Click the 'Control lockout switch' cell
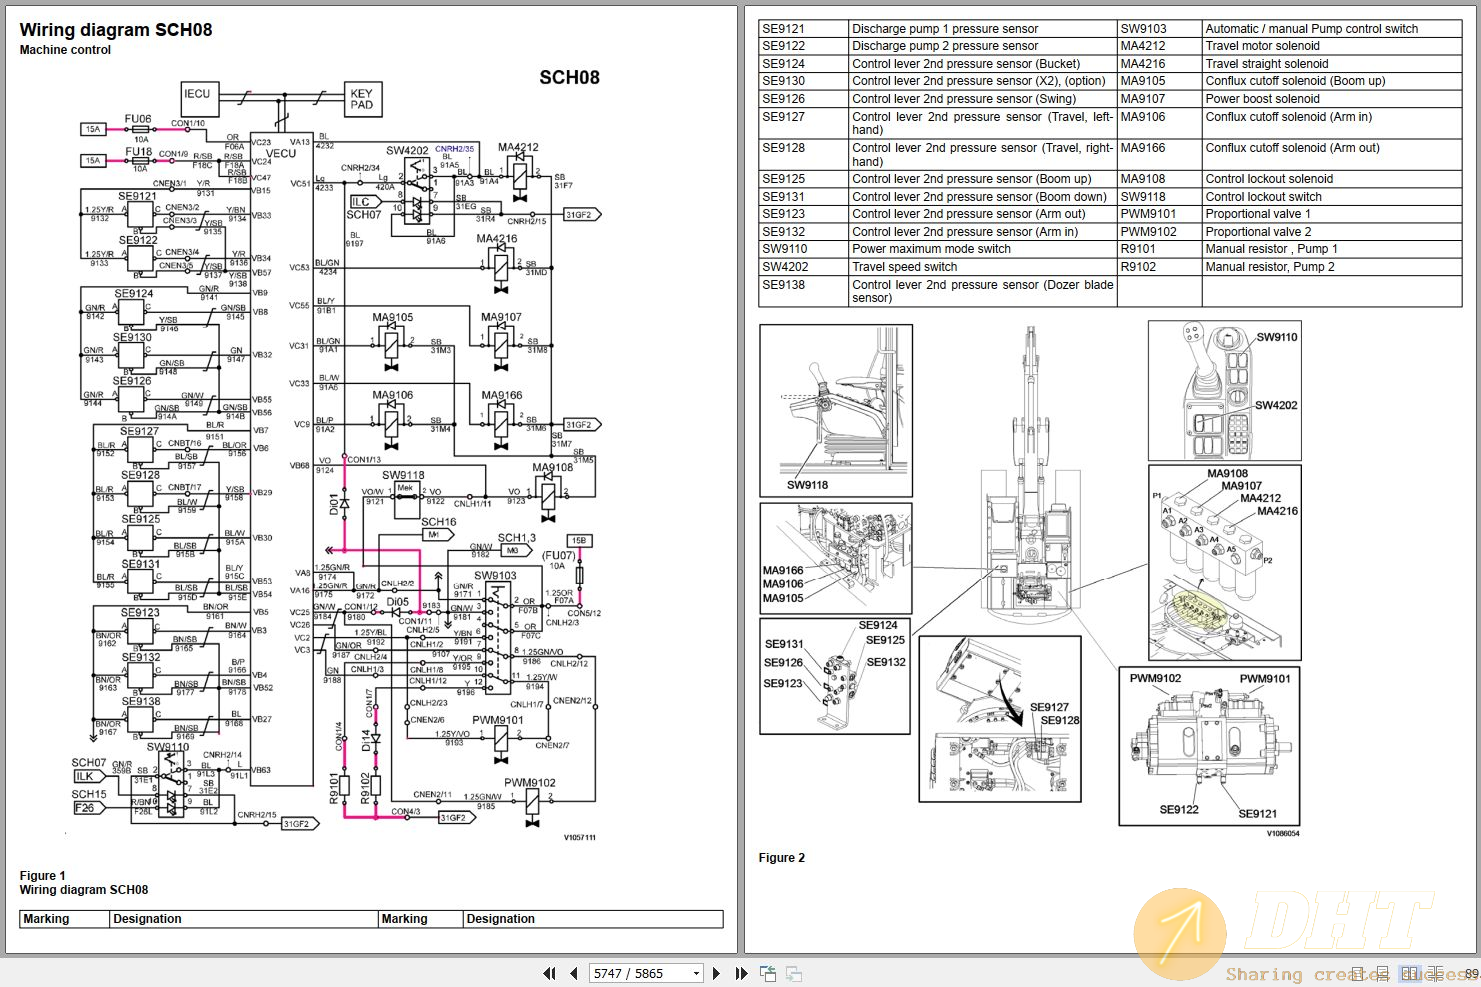This screenshot has height=987, width=1481. tap(1332, 197)
